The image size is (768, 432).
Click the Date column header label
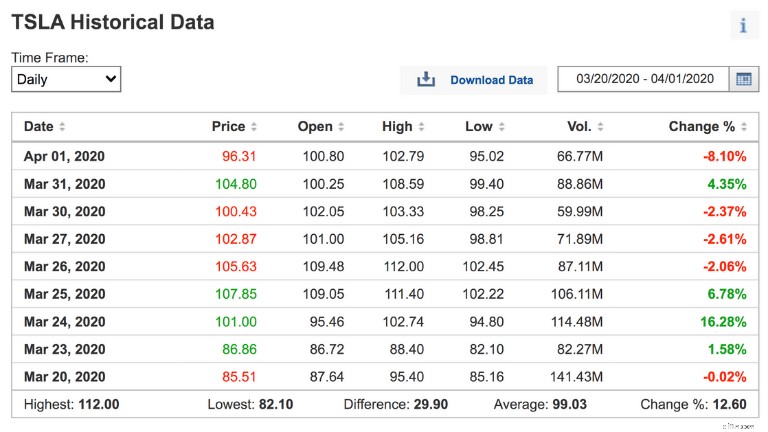point(39,126)
